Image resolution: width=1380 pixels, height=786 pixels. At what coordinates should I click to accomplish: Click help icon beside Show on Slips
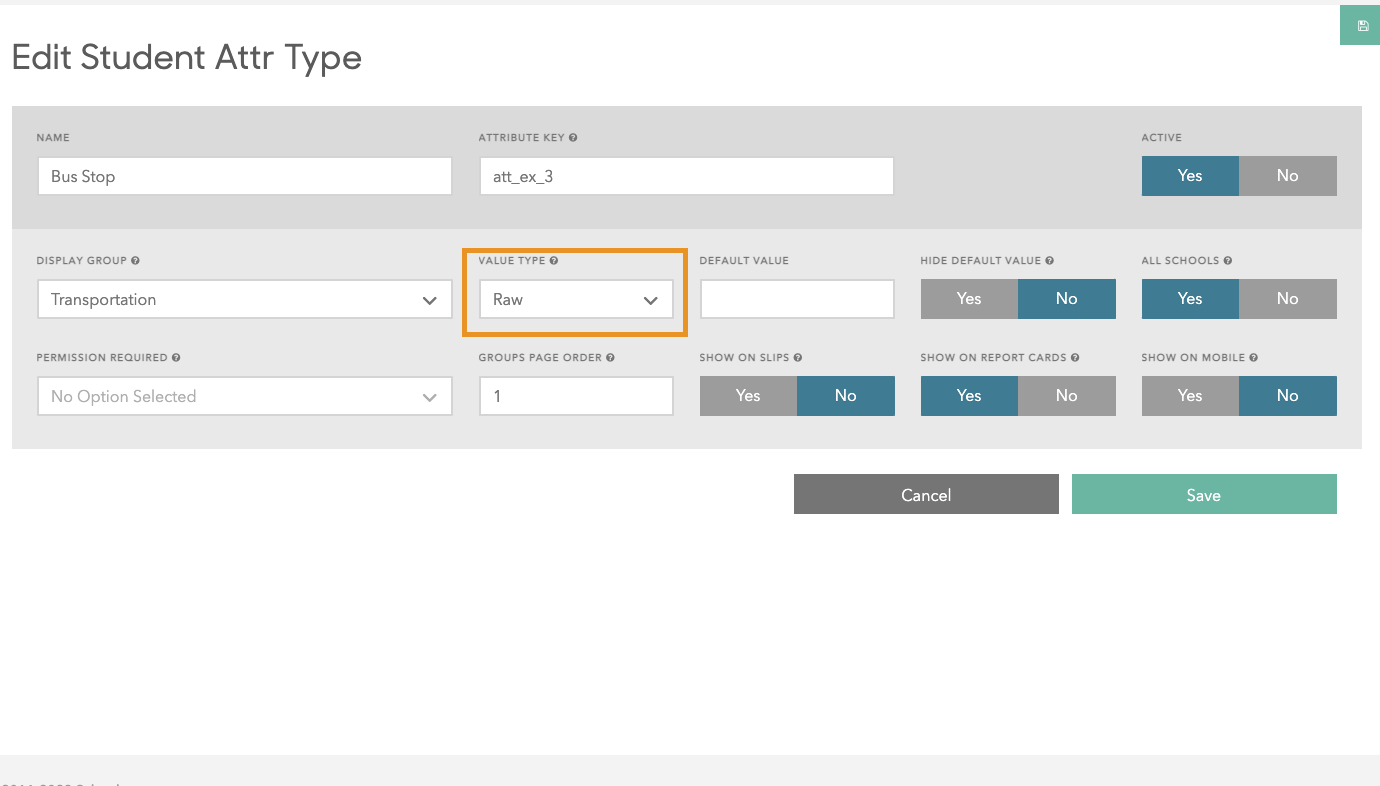[798, 358]
